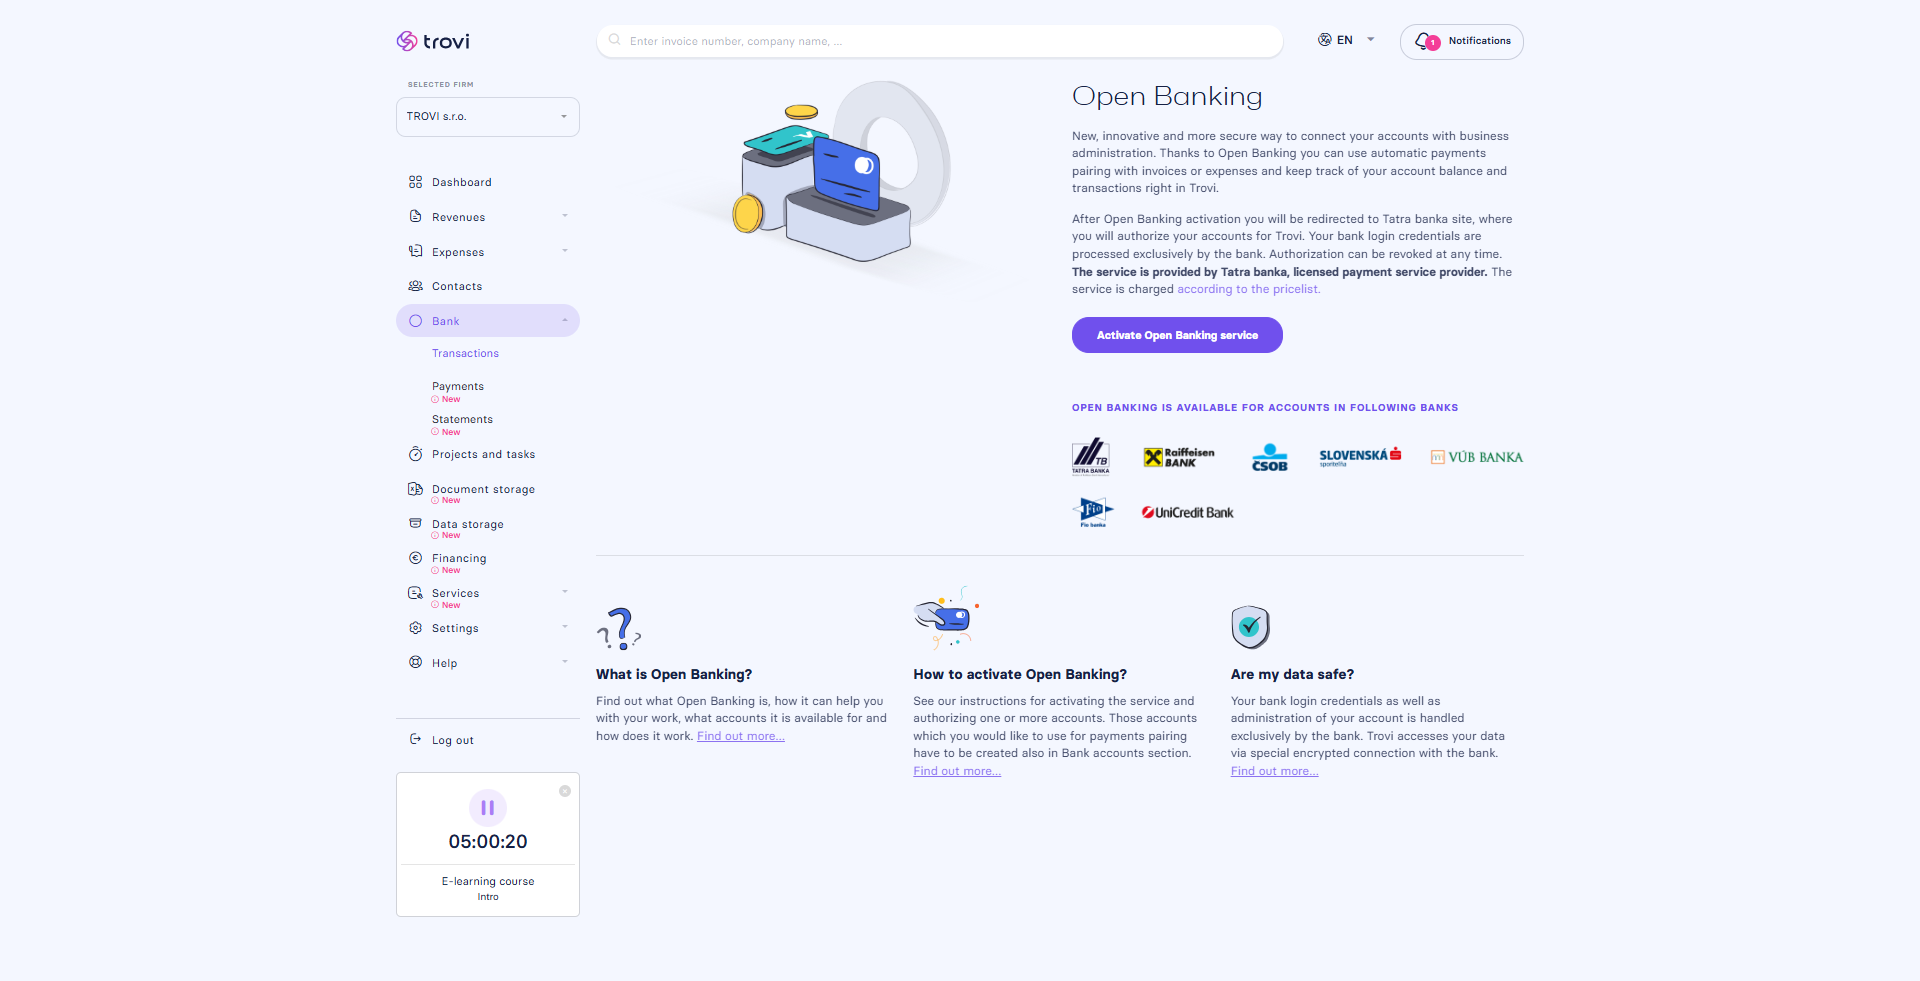Image resolution: width=1920 pixels, height=981 pixels.
Task: Click the invoice search input field
Action: [x=939, y=41]
